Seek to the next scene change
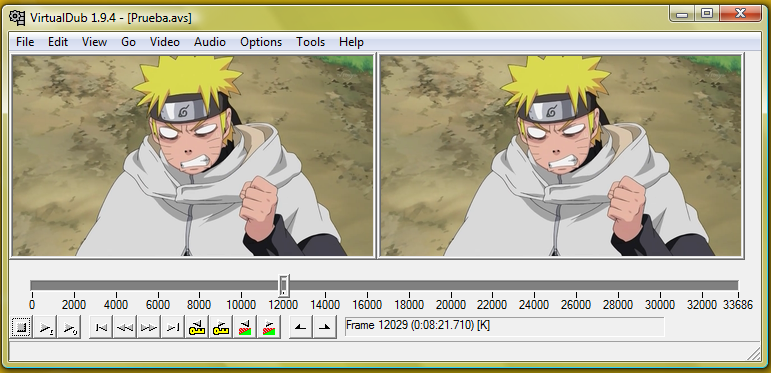 point(269,327)
